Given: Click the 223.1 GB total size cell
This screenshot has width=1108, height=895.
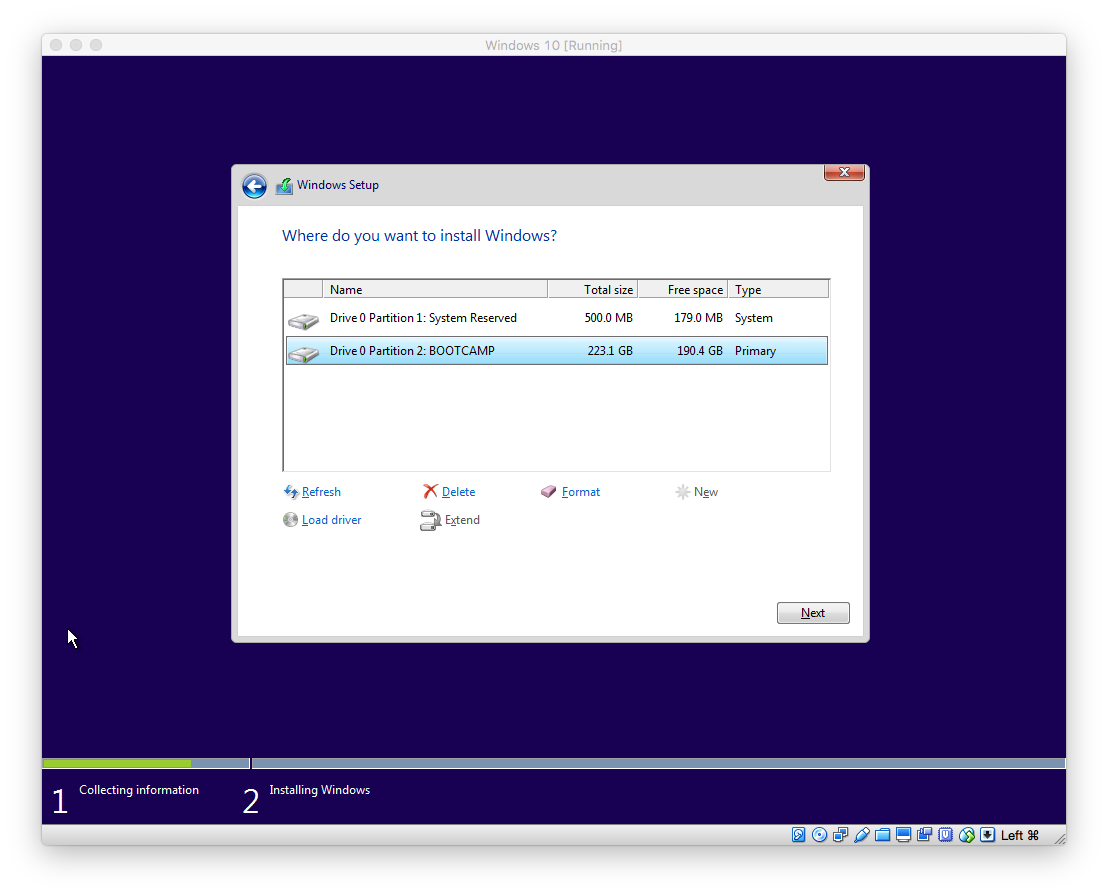Looking at the screenshot, I should click(x=610, y=351).
